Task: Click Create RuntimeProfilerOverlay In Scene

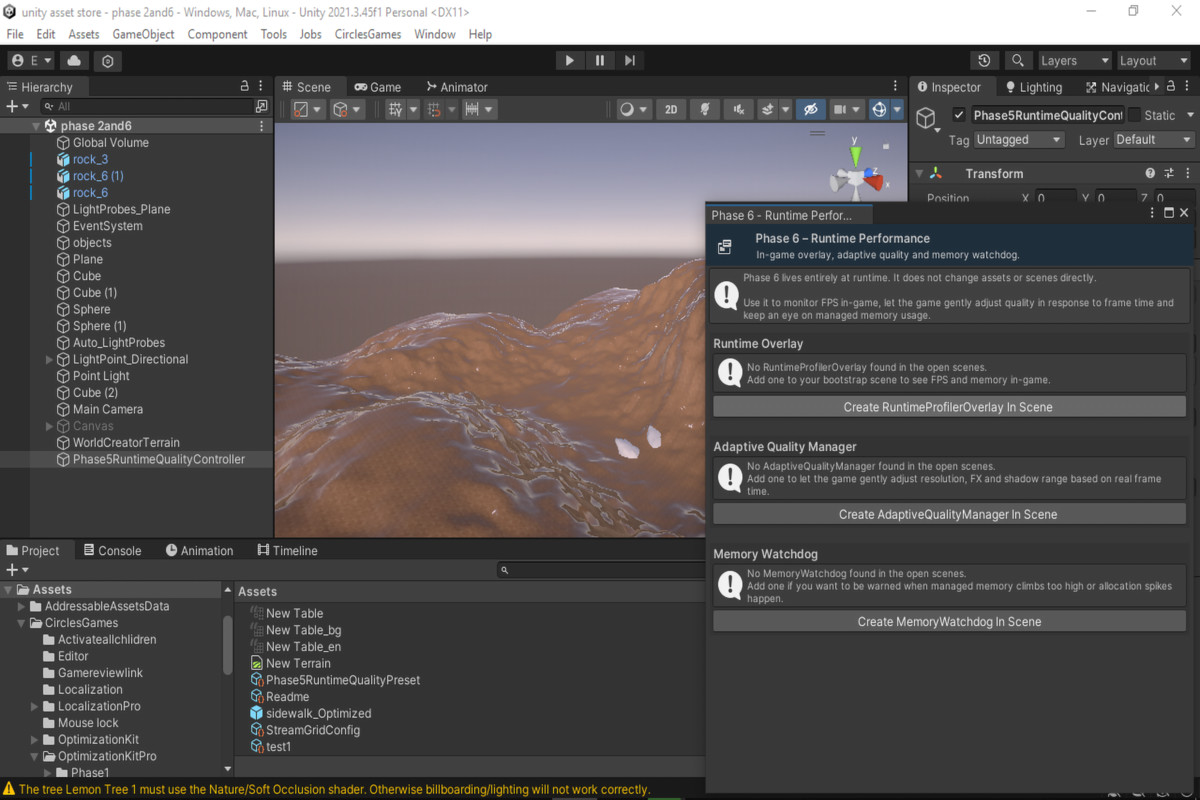Action: (949, 407)
